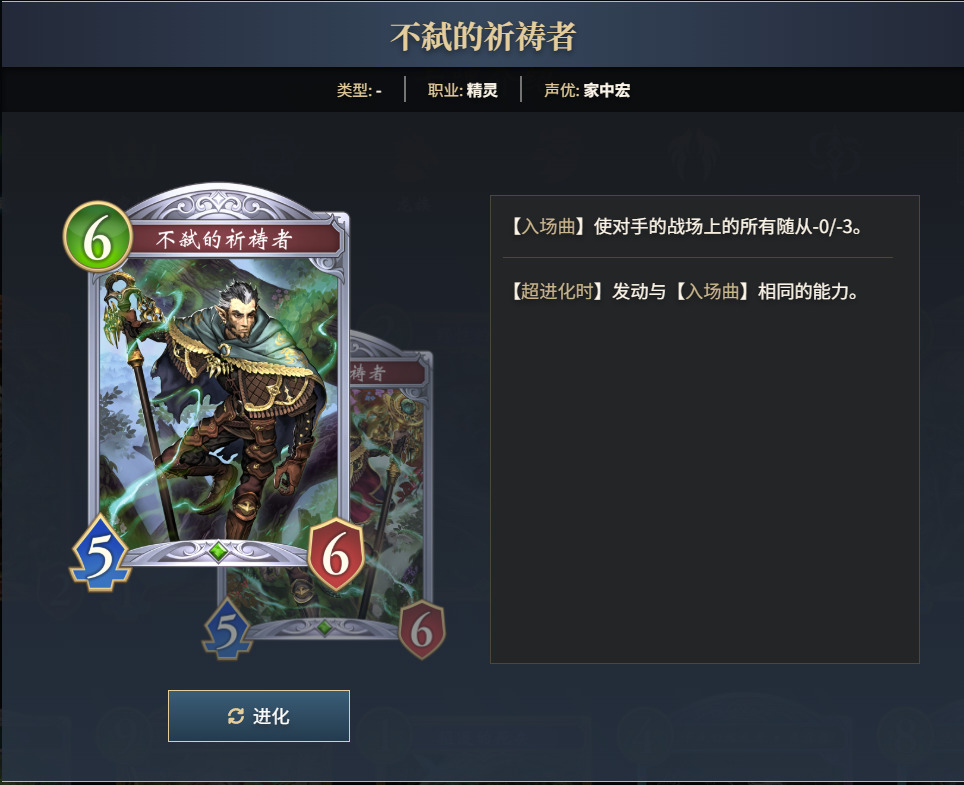The image size is (964, 785).
Task: Click the dark ability description panel
Action: click(x=705, y=429)
